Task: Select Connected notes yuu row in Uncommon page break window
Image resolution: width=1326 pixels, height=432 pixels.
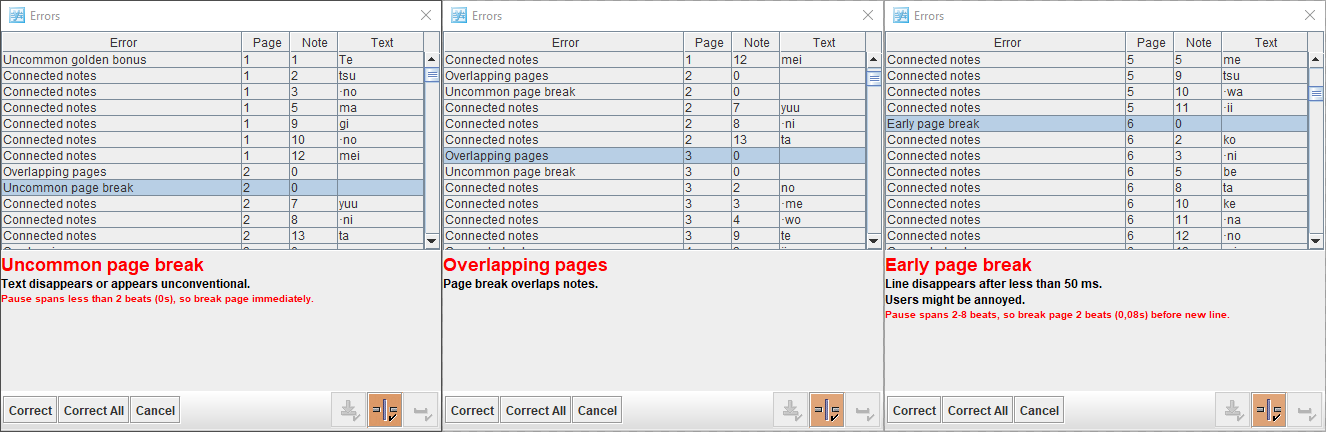Action: point(213,204)
